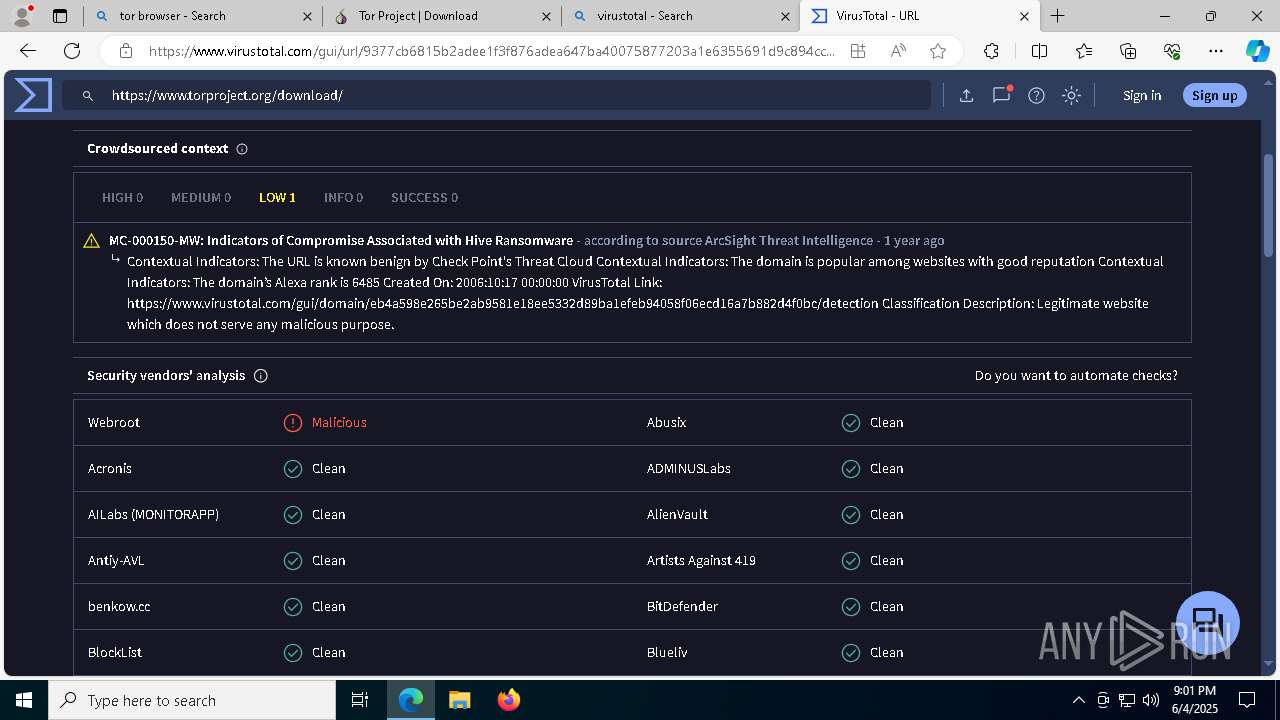Open a new tab

(1057, 16)
